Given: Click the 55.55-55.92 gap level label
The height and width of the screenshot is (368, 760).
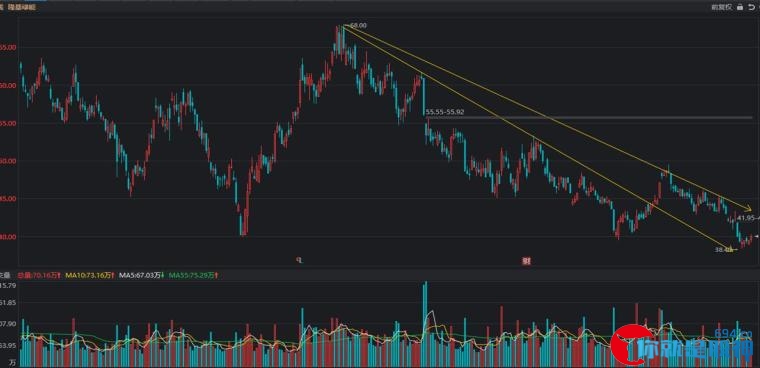Looking at the screenshot, I should click(445, 112).
